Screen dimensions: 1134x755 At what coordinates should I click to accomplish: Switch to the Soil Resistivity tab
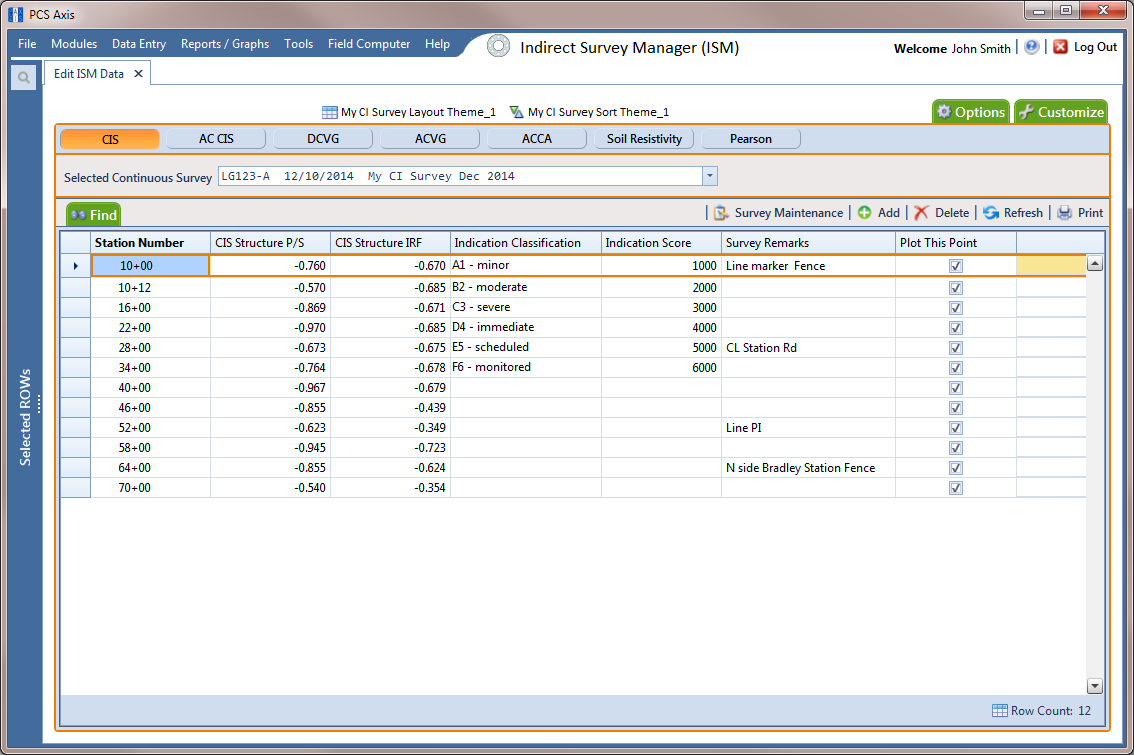click(644, 139)
